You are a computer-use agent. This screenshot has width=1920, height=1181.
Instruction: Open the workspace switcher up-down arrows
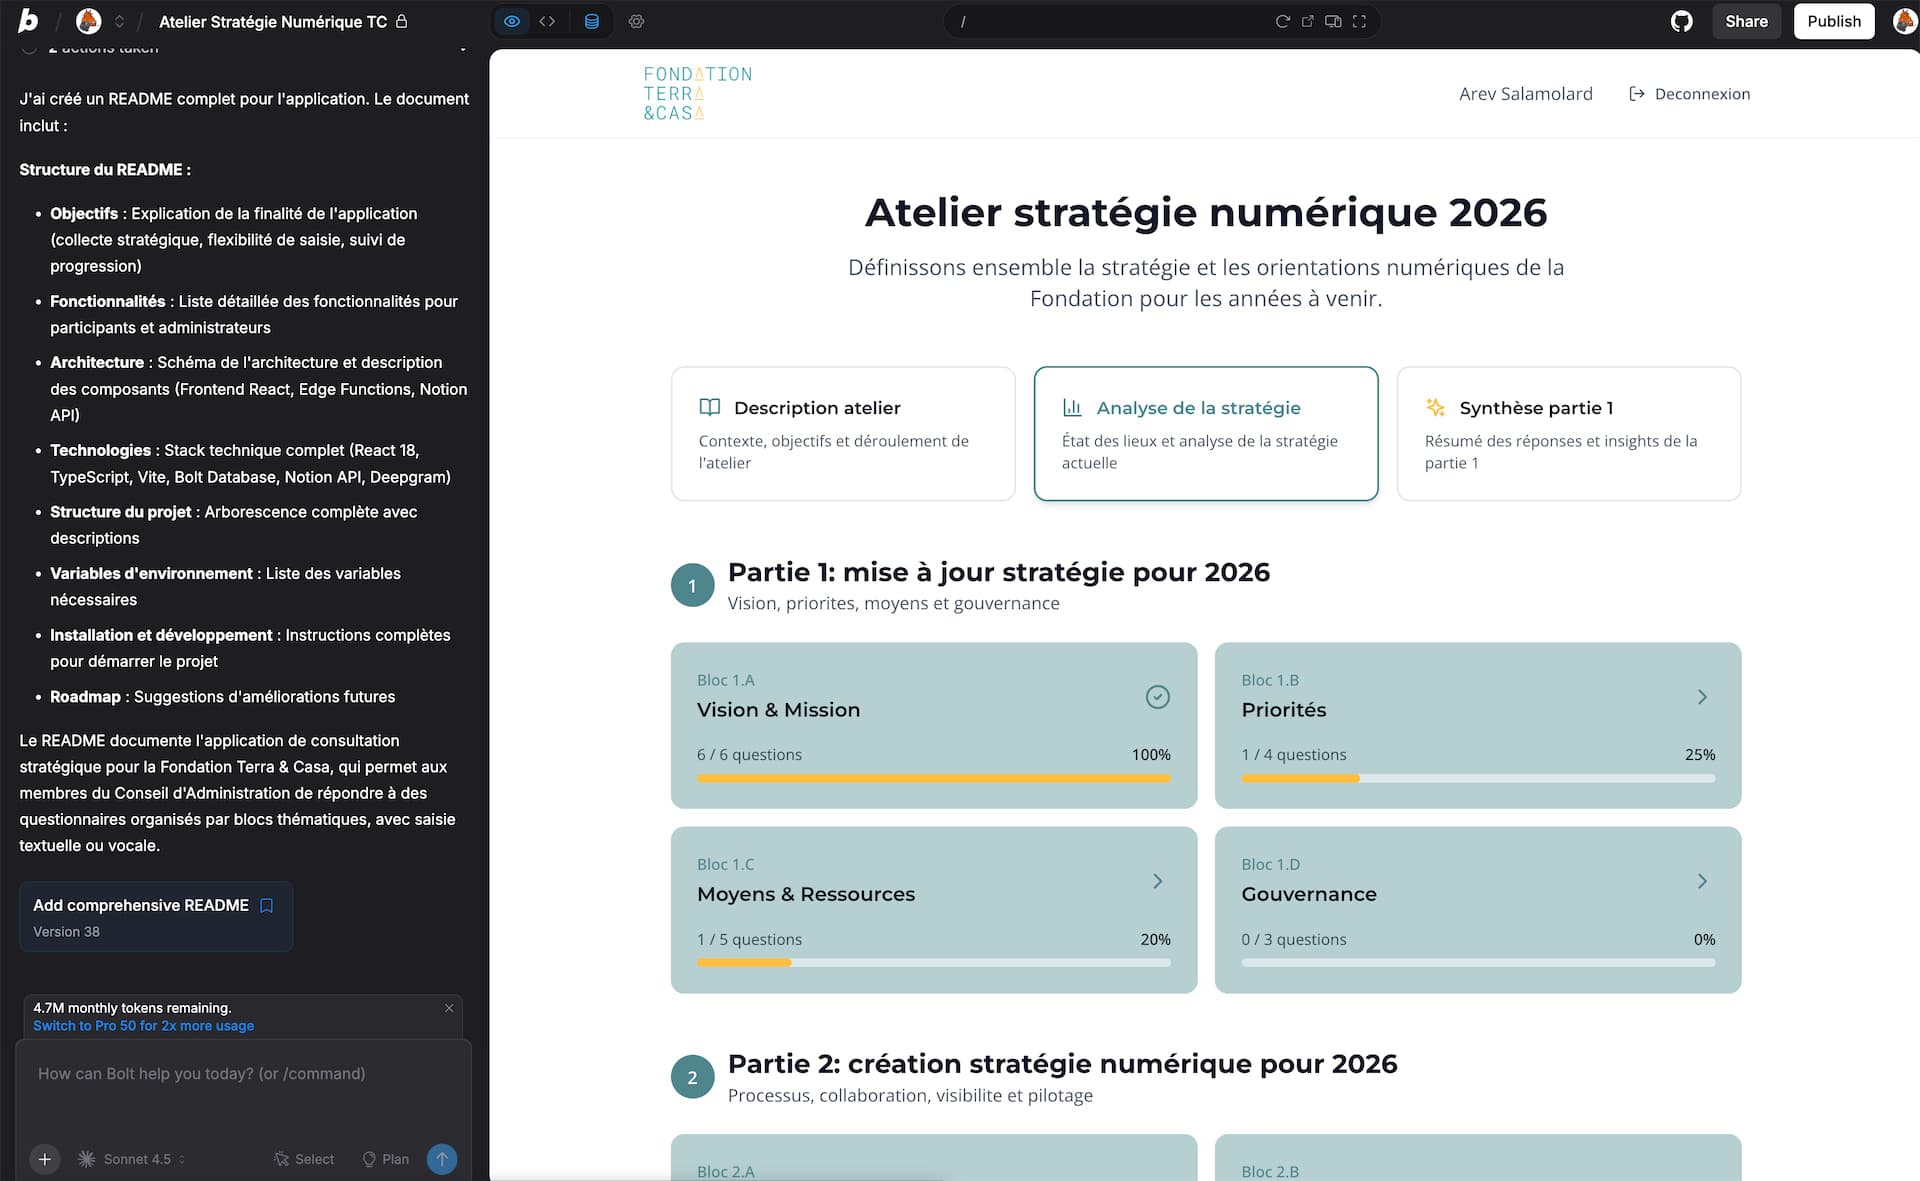pos(119,21)
